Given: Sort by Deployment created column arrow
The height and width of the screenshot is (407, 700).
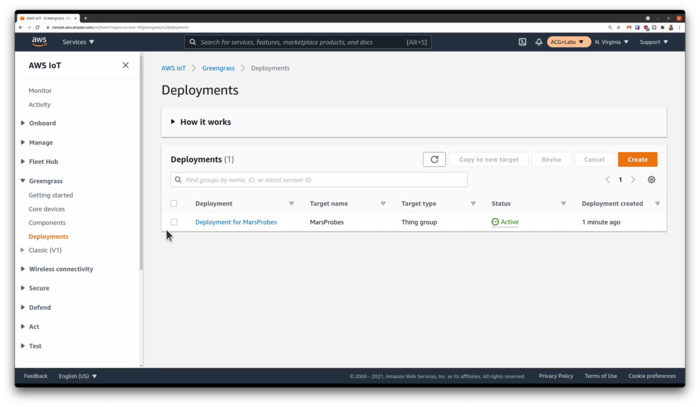Looking at the screenshot, I should [658, 204].
